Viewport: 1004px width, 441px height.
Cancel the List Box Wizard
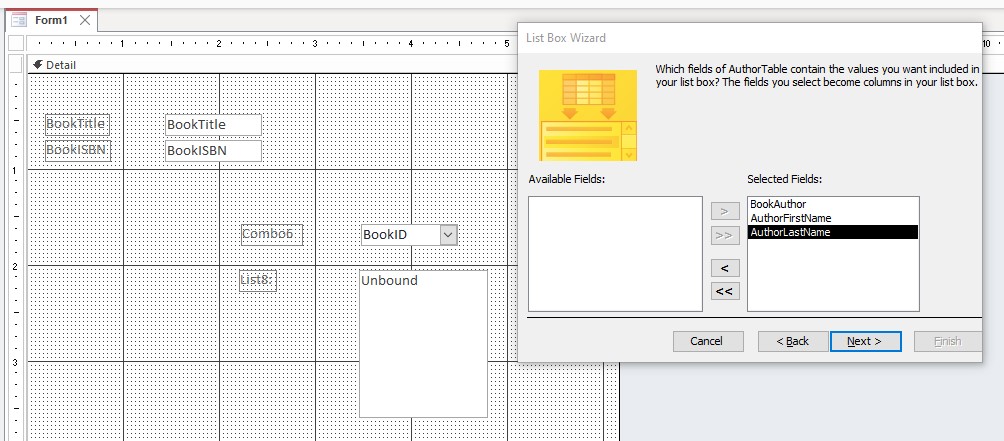[x=707, y=341]
